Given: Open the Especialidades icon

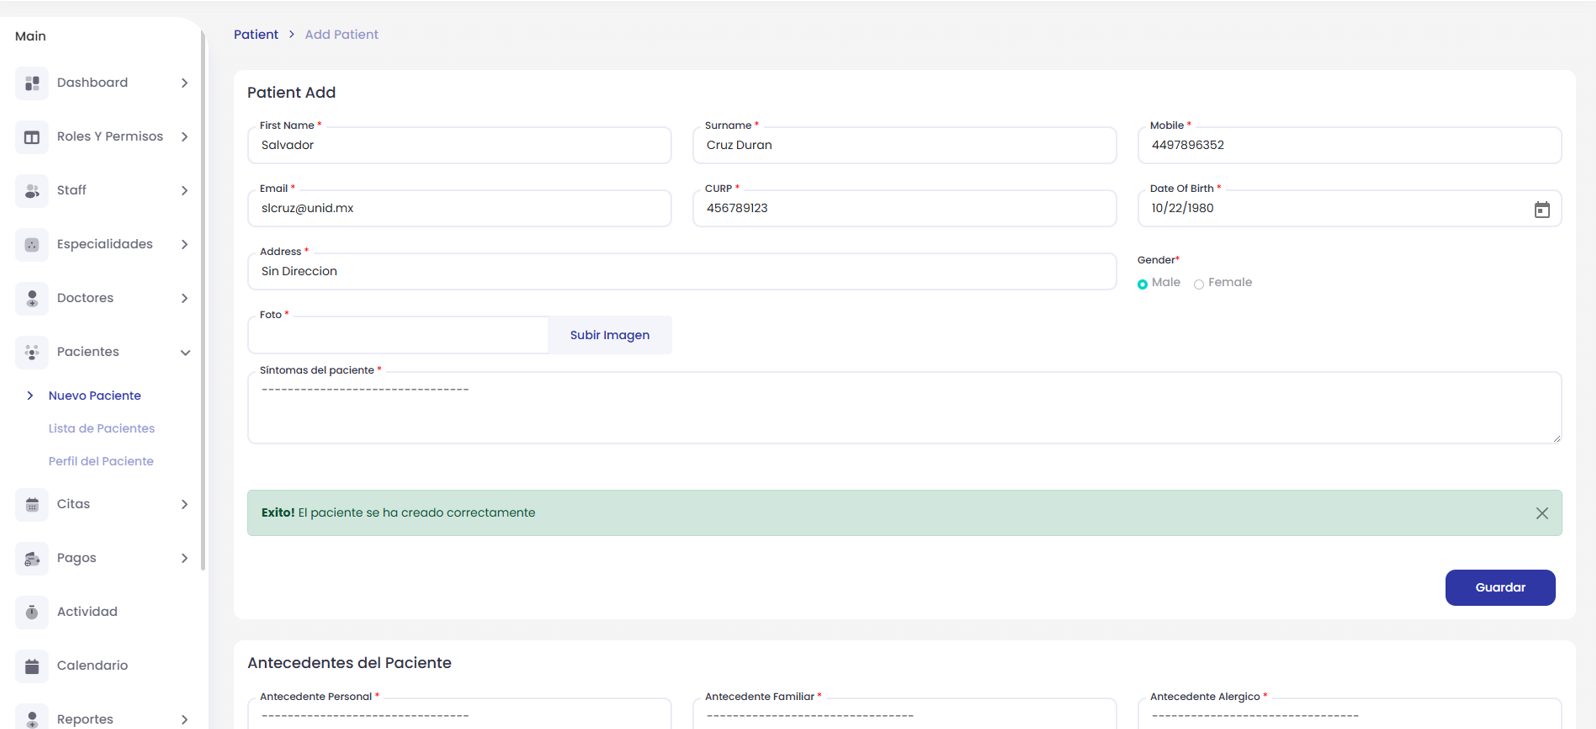Looking at the screenshot, I should 32,245.
